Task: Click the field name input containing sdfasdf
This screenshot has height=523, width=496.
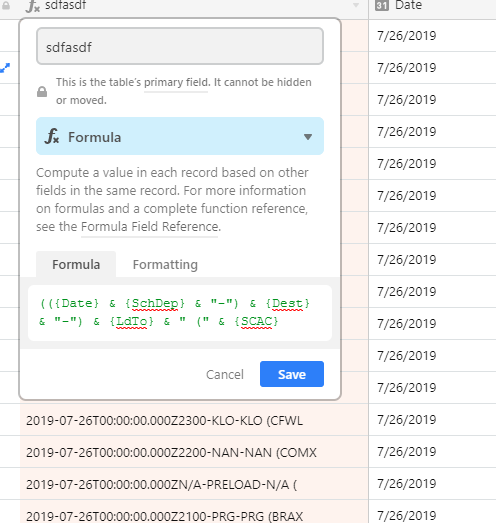Action: click(x=180, y=46)
